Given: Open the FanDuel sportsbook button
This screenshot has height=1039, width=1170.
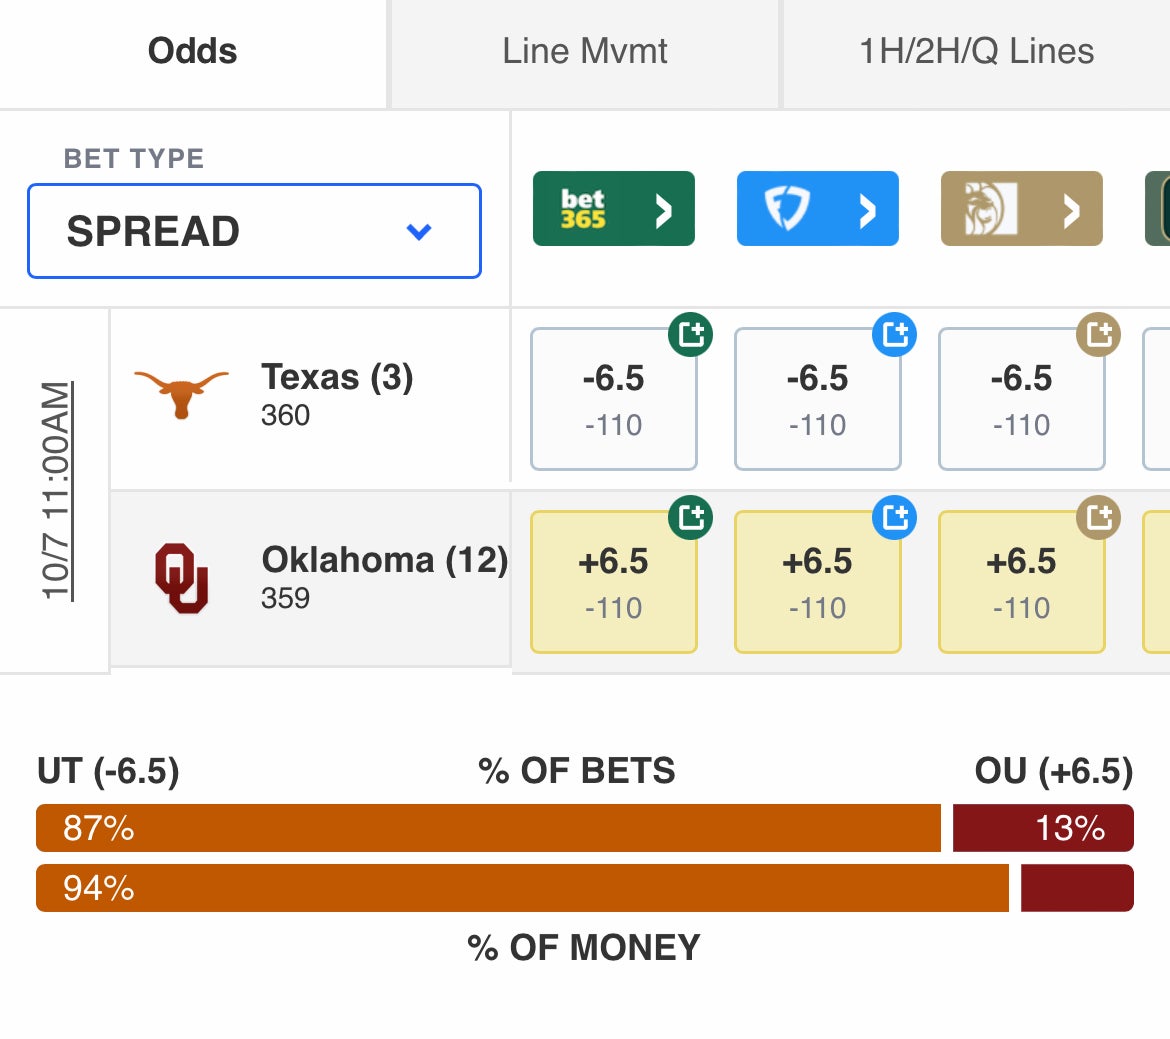Looking at the screenshot, I should [817, 208].
